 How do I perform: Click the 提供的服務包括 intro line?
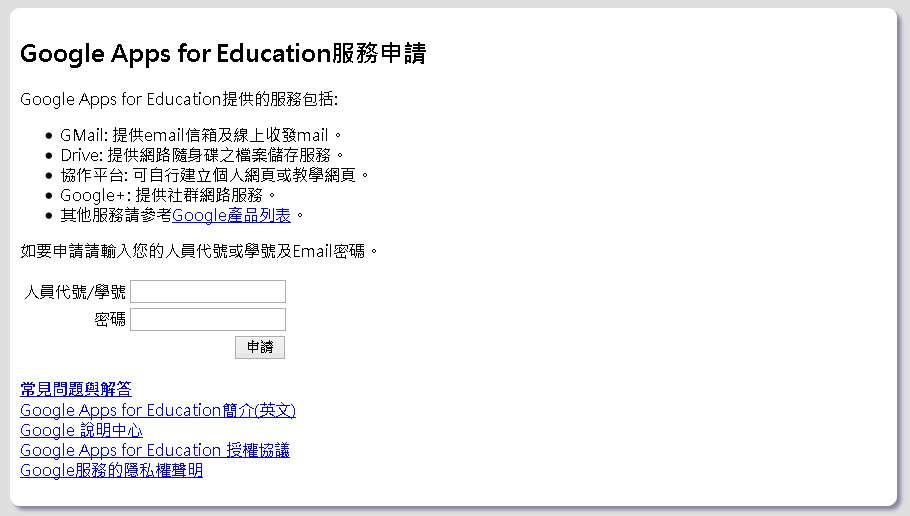(x=179, y=99)
